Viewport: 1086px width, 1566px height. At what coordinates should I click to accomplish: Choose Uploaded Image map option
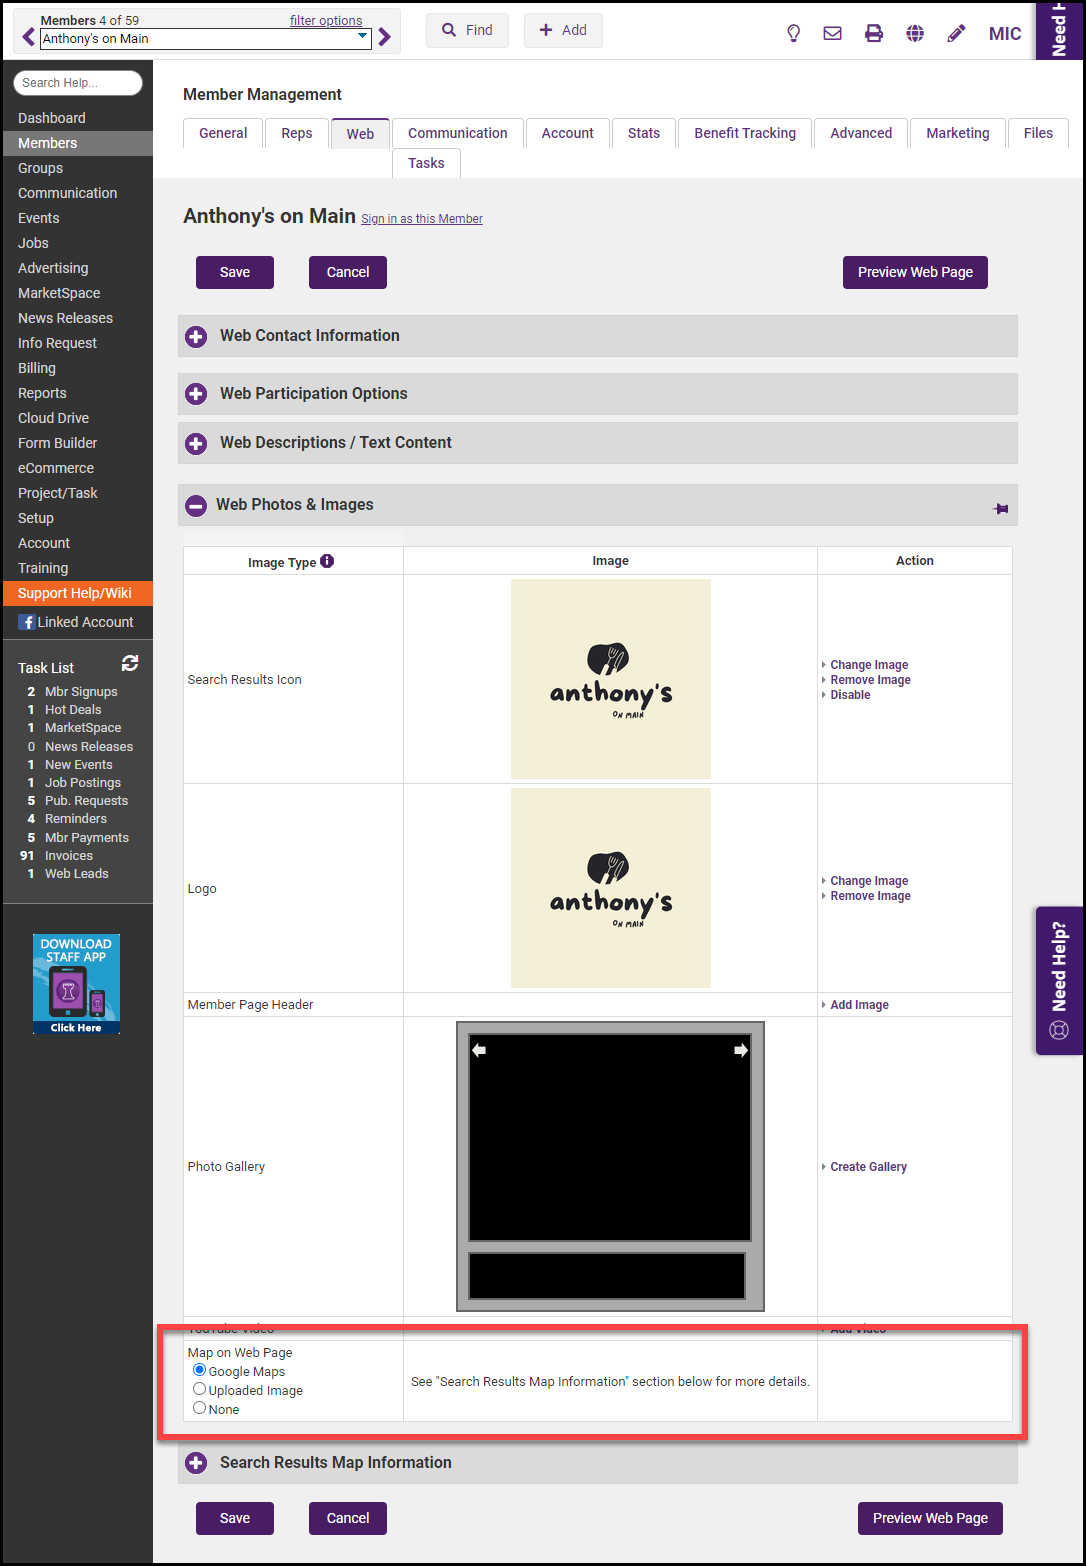point(200,1389)
